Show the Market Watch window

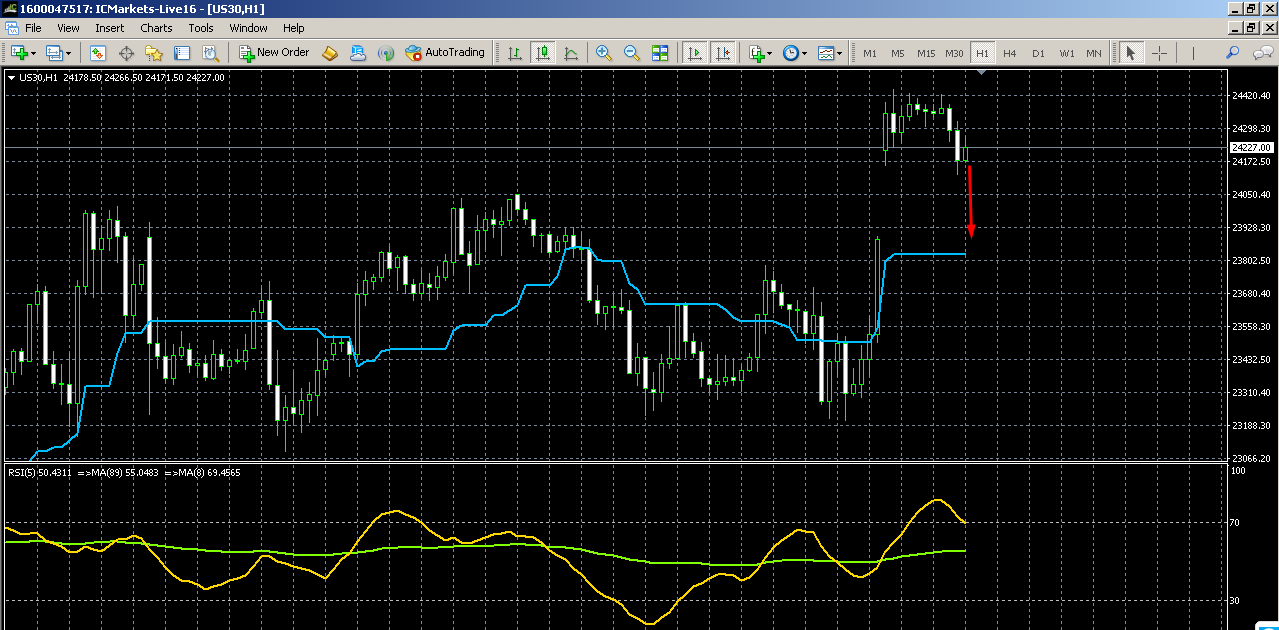coord(99,53)
